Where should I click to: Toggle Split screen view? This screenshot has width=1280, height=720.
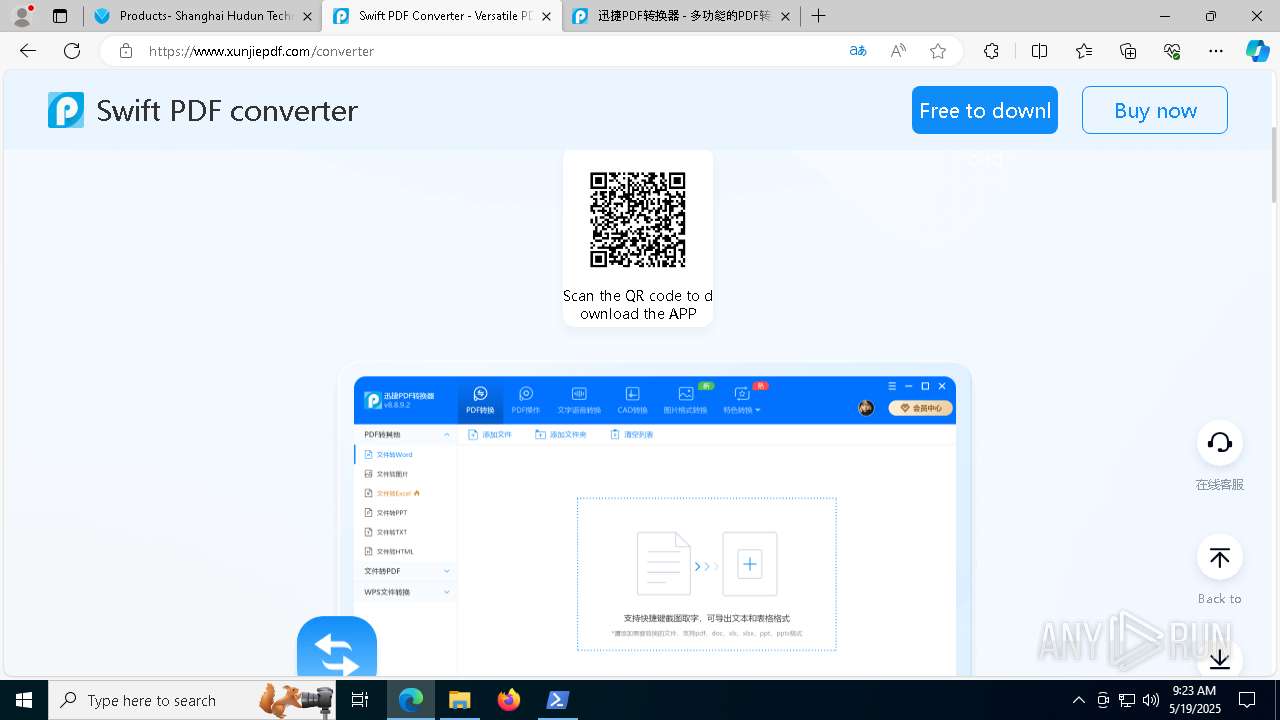click(x=1039, y=51)
